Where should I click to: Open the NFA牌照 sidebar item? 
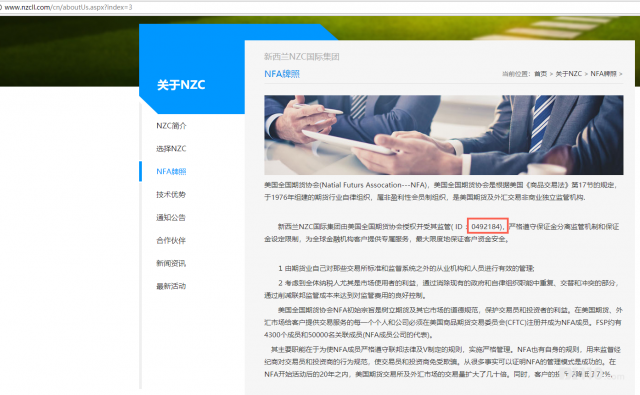coord(171,171)
